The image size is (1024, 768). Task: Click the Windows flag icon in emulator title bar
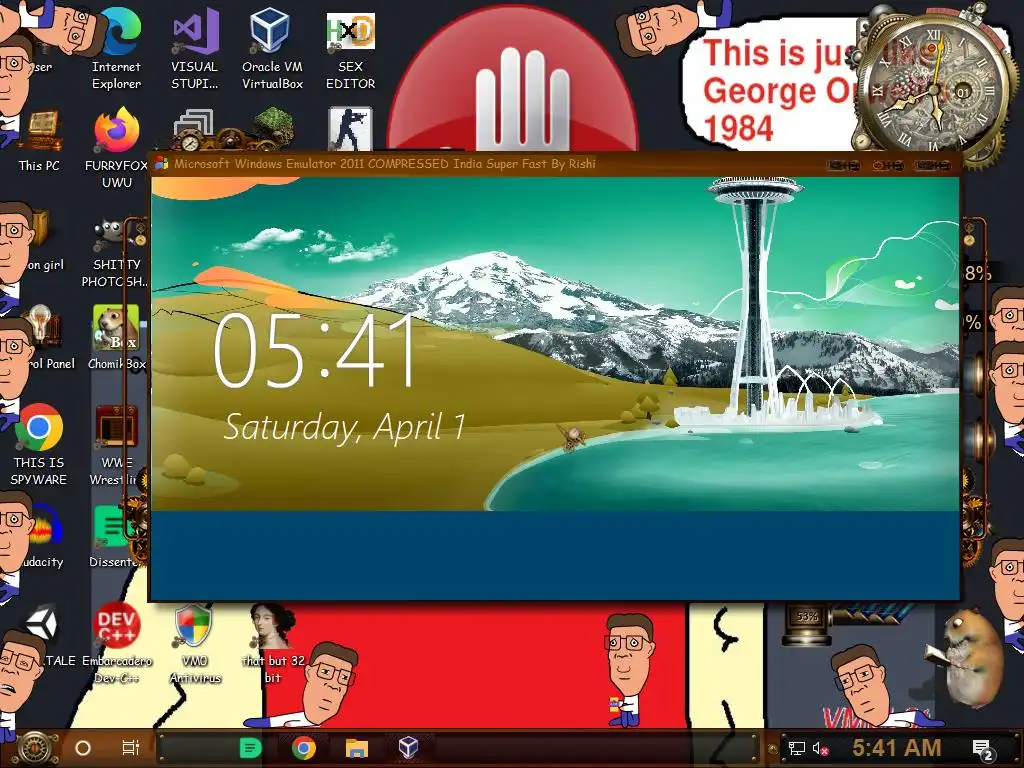coord(161,163)
